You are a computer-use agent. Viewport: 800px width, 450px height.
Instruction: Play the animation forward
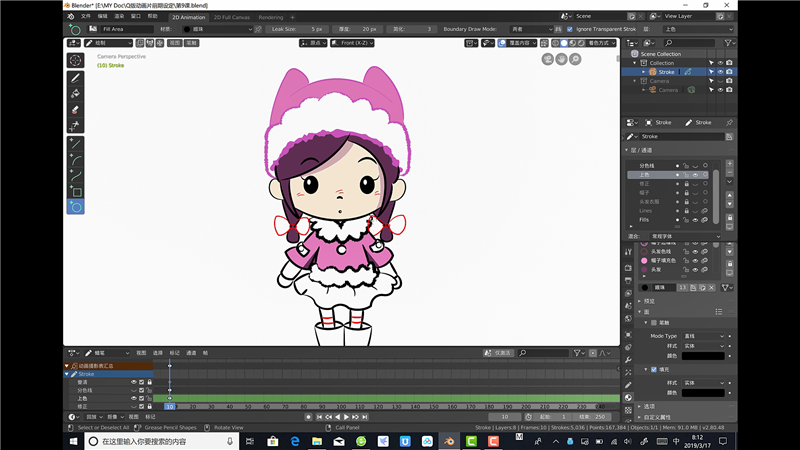click(x=346, y=417)
